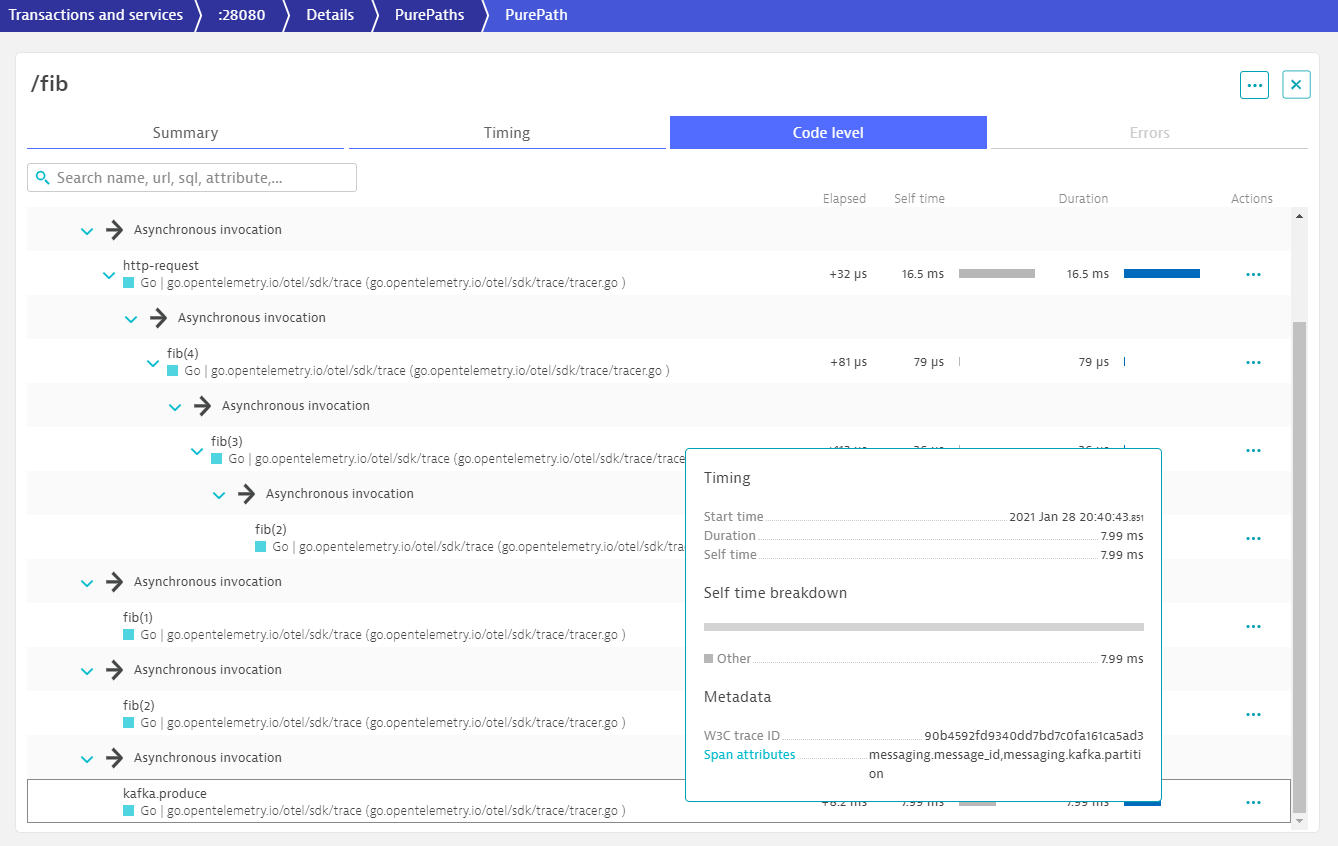1338x846 pixels.
Task: Click the arrow icon above kafka.produce
Action: click(115, 758)
